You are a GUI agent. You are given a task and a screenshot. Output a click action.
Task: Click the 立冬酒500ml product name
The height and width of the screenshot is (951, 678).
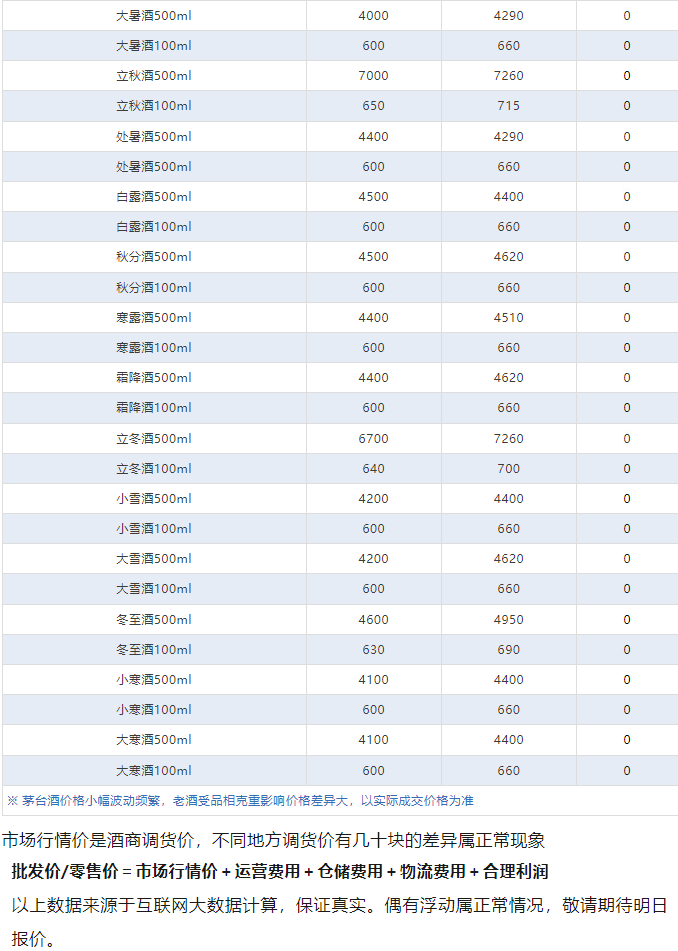pos(154,439)
